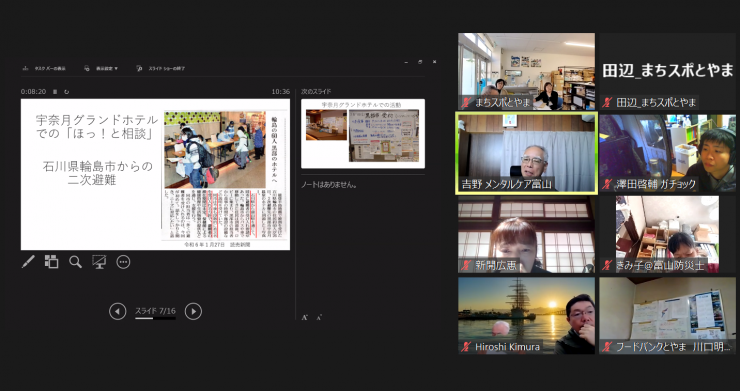Viewport: 740px width, 391px height.
Task: Activate the zoom-into-slide magnifier tool
Action: (x=76, y=262)
